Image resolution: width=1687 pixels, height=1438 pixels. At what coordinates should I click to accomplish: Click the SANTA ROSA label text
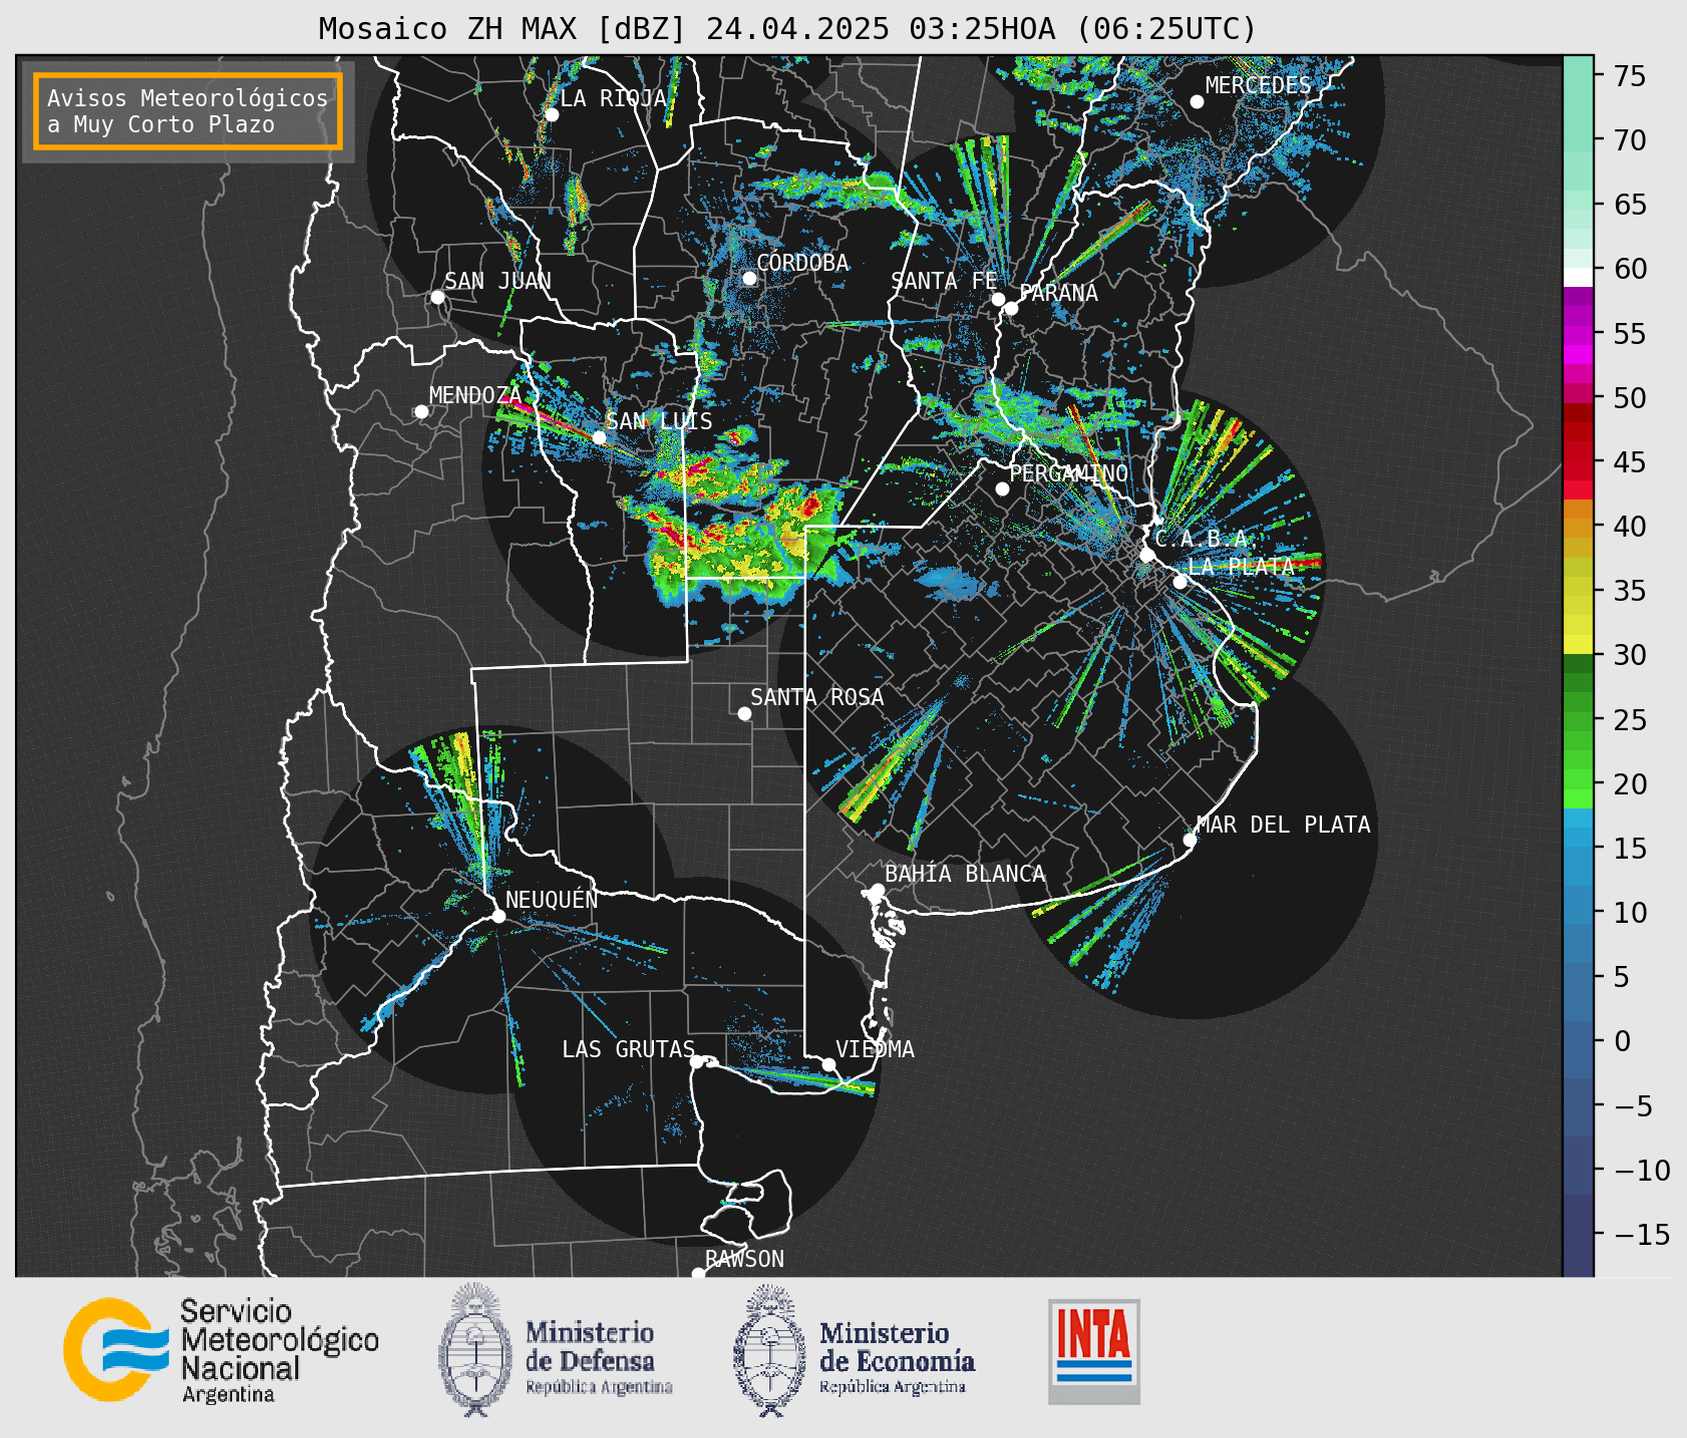click(x=817, y=697)
